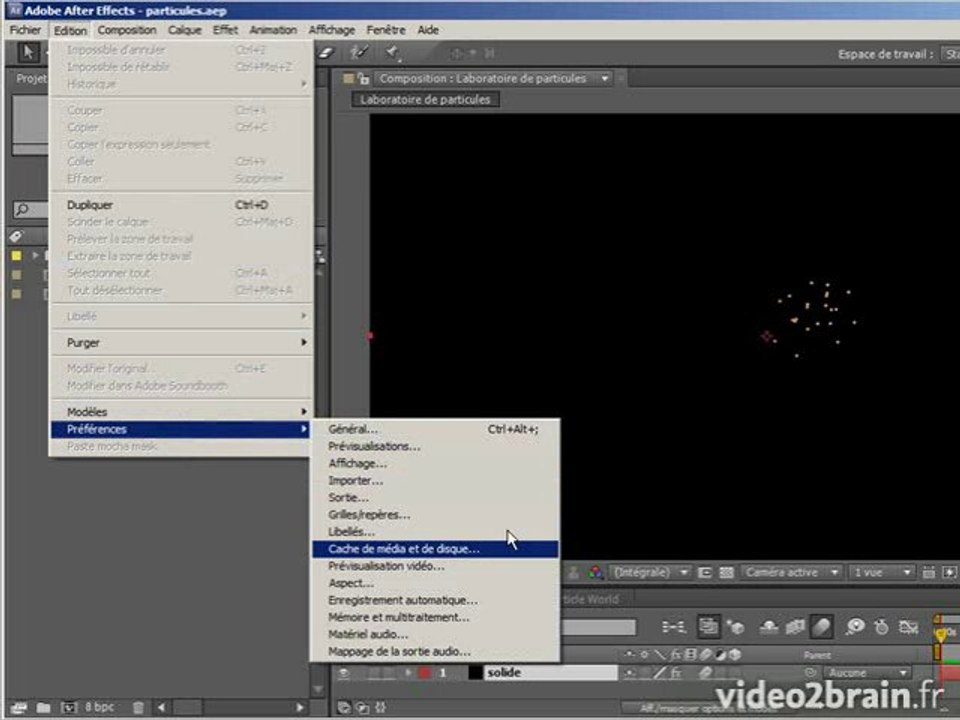
Task: Click the Brainstorm icon in timeline
Action: click(x=855, y=626)
